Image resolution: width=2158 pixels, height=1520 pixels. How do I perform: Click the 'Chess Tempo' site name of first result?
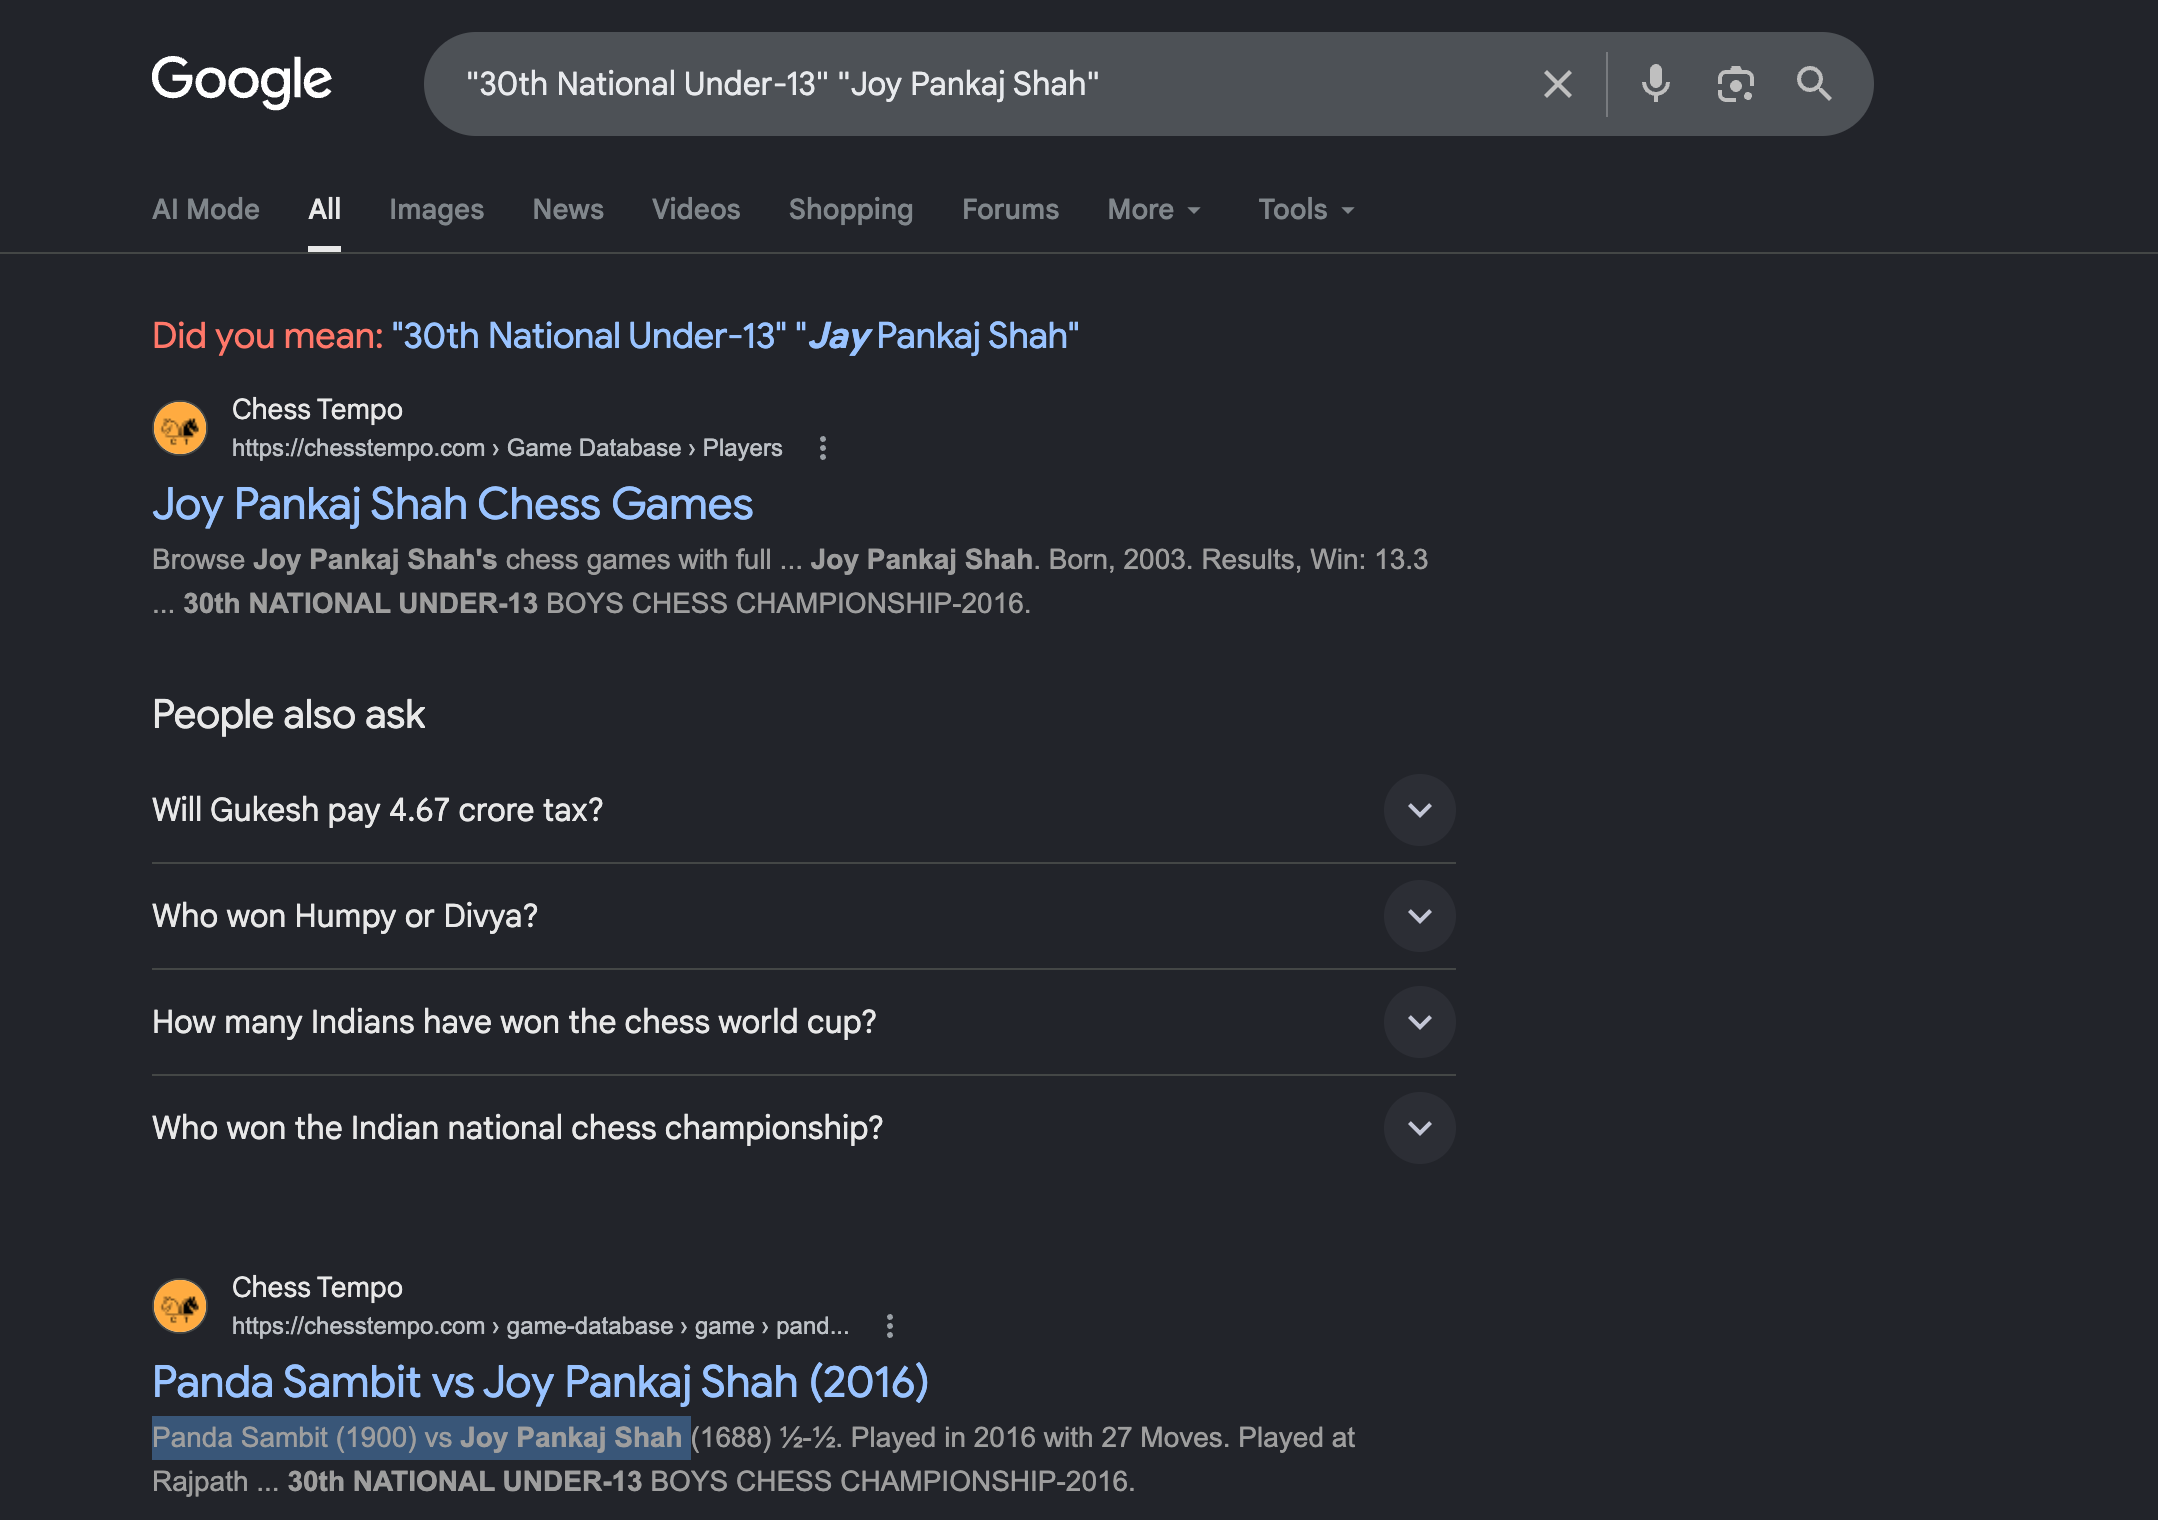click(317, 409)
